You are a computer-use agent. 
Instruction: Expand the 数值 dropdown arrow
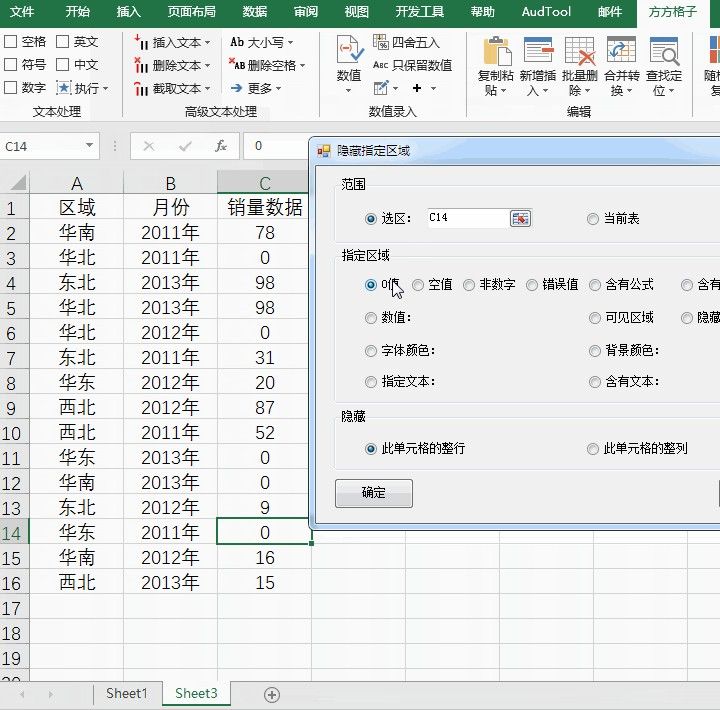click(x=349, y=90)
